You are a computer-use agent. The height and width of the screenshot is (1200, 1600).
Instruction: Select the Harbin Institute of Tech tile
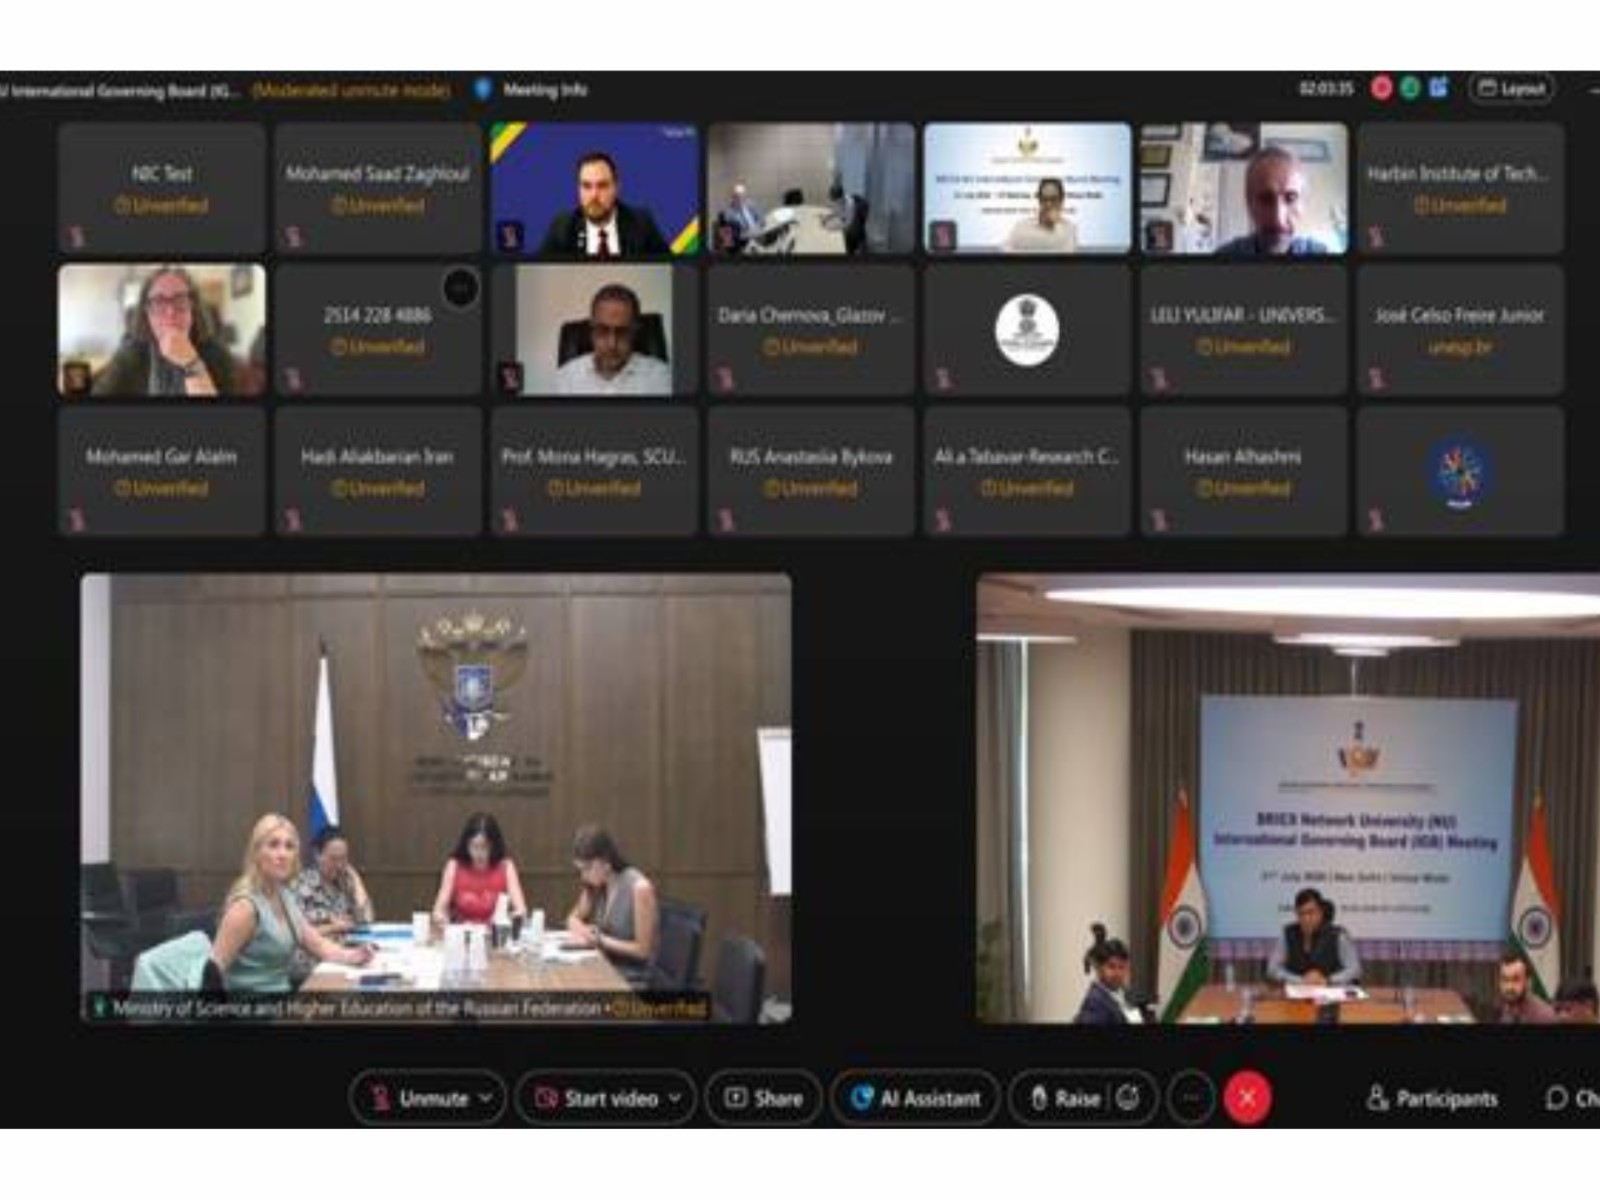tap(1459, 188)
